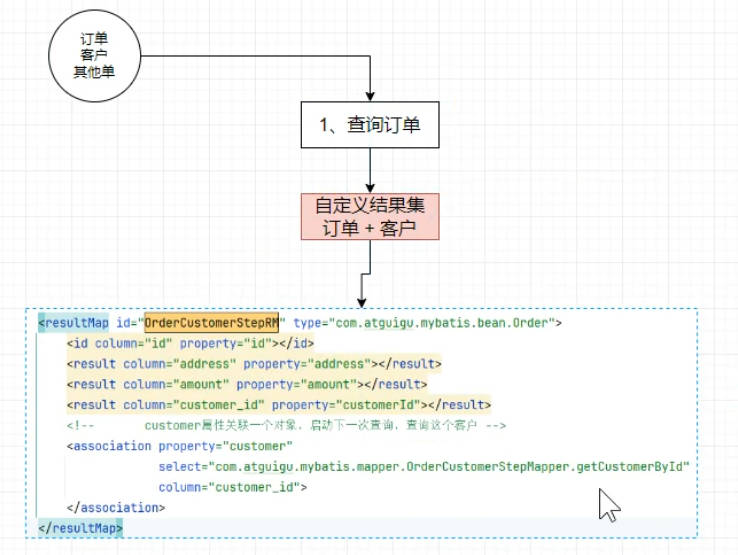This screenshot has width=738, height=555.
Task: Click the 1、查询订单 rectangle
Action: [371, 125]
